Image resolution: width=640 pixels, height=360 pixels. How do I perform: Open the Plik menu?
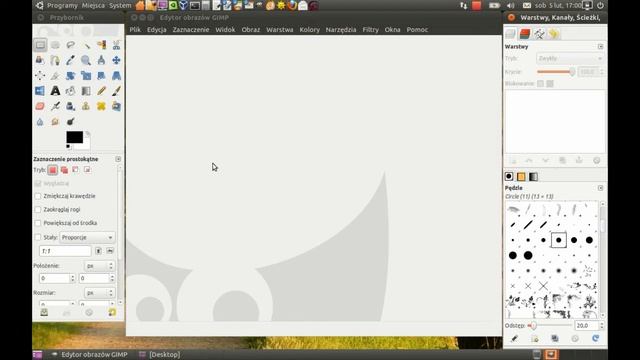(x=135, y=29)
